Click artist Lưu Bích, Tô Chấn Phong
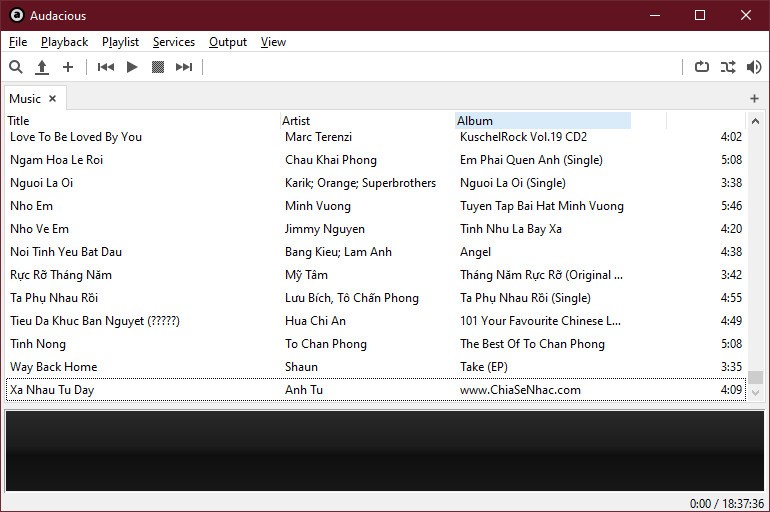The width and height of the screenshot is (770, 512). (352, 298)
